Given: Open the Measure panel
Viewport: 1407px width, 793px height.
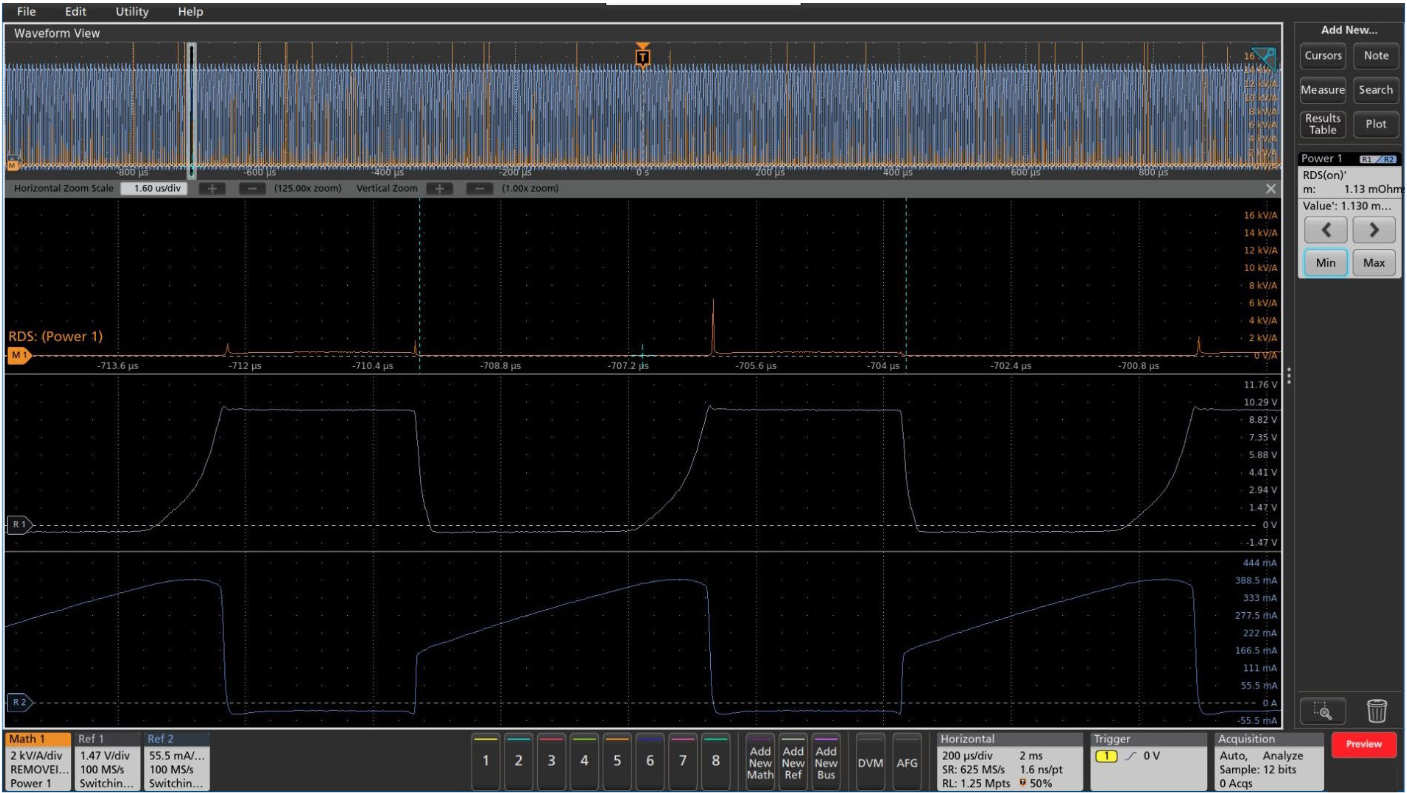Looking at the screenshot, I should pyautogui.click(x=1322, y=90).
